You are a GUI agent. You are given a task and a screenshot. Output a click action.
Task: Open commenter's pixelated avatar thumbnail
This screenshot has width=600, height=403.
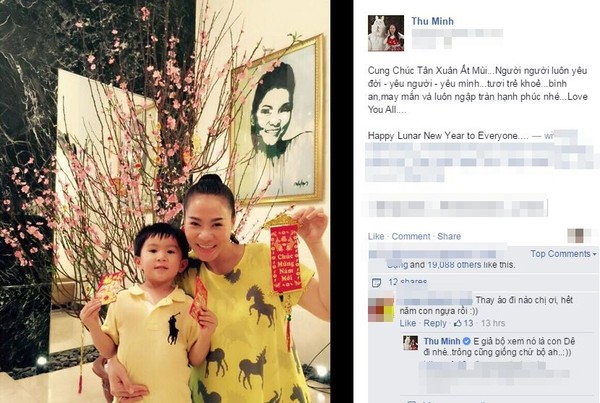tap(381, 309)
